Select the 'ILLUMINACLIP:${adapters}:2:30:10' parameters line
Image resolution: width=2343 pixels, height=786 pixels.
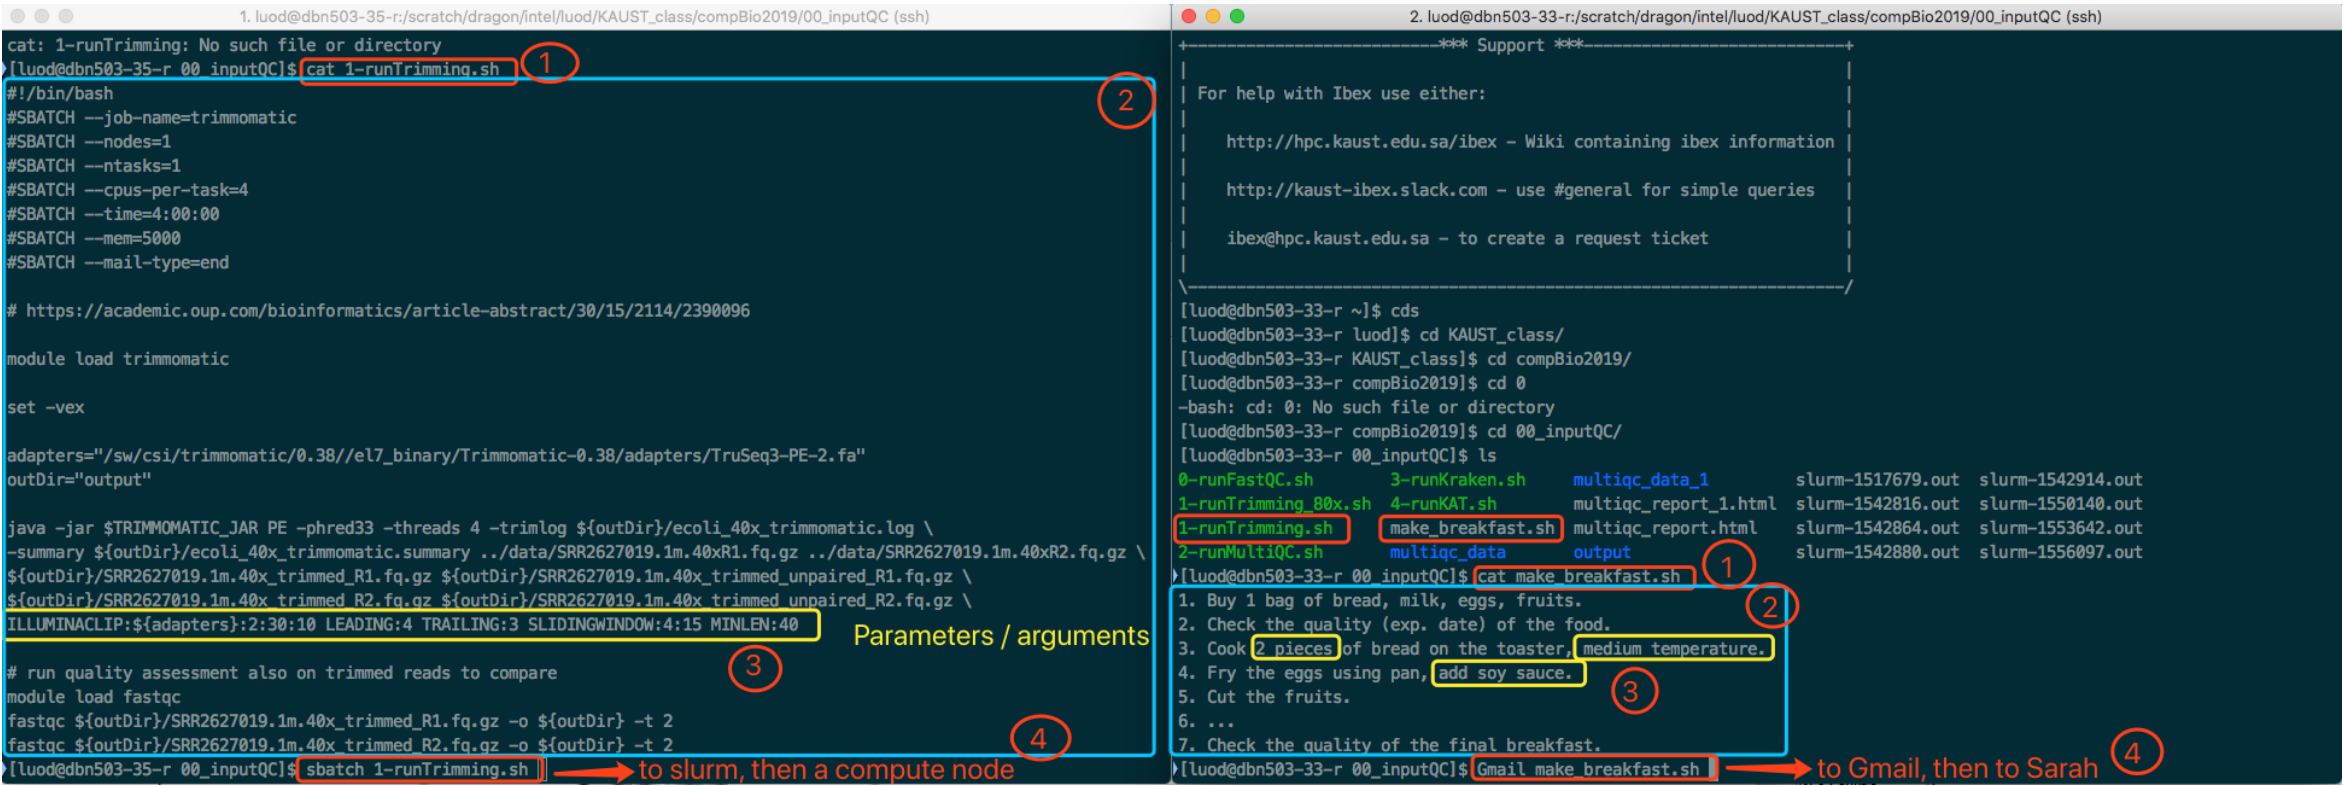[403, 625]
